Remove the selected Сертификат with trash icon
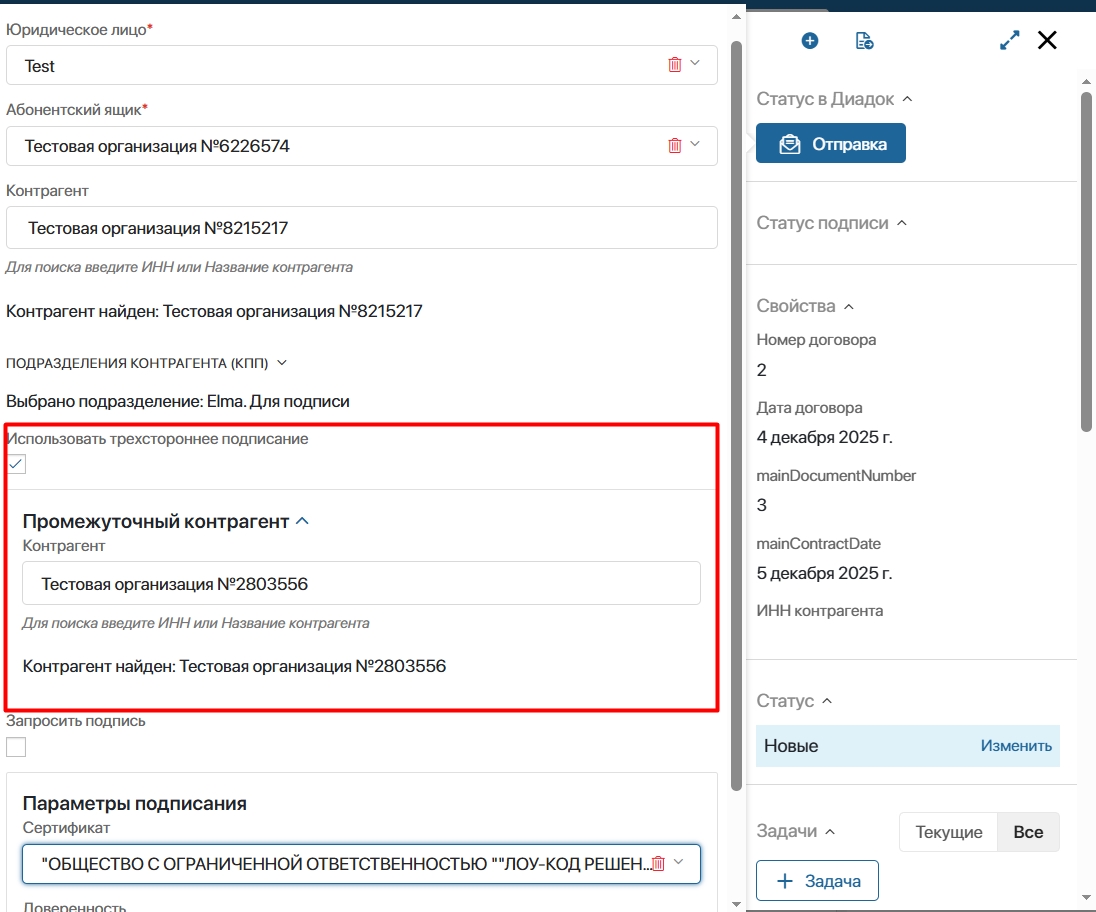Viewport: 1096px width, 912px height. coord(658,864)
